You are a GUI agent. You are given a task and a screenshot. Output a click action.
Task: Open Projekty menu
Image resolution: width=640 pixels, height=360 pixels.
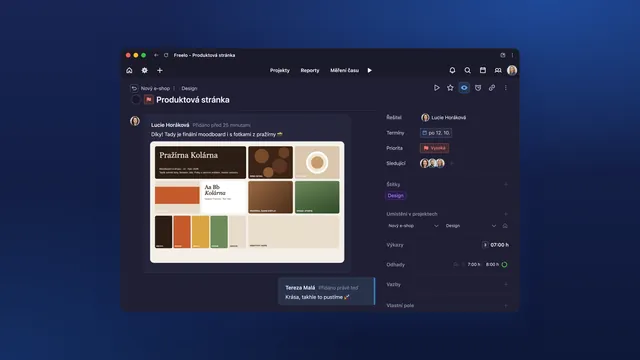[x=280, y=70]
